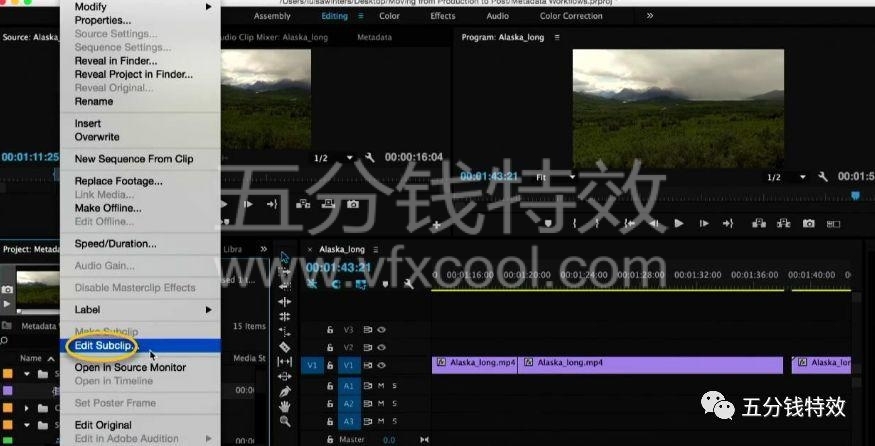The height and width of the screenshot is (446, 875).
Task: Play the Program monitor
Action: (679, 223)
